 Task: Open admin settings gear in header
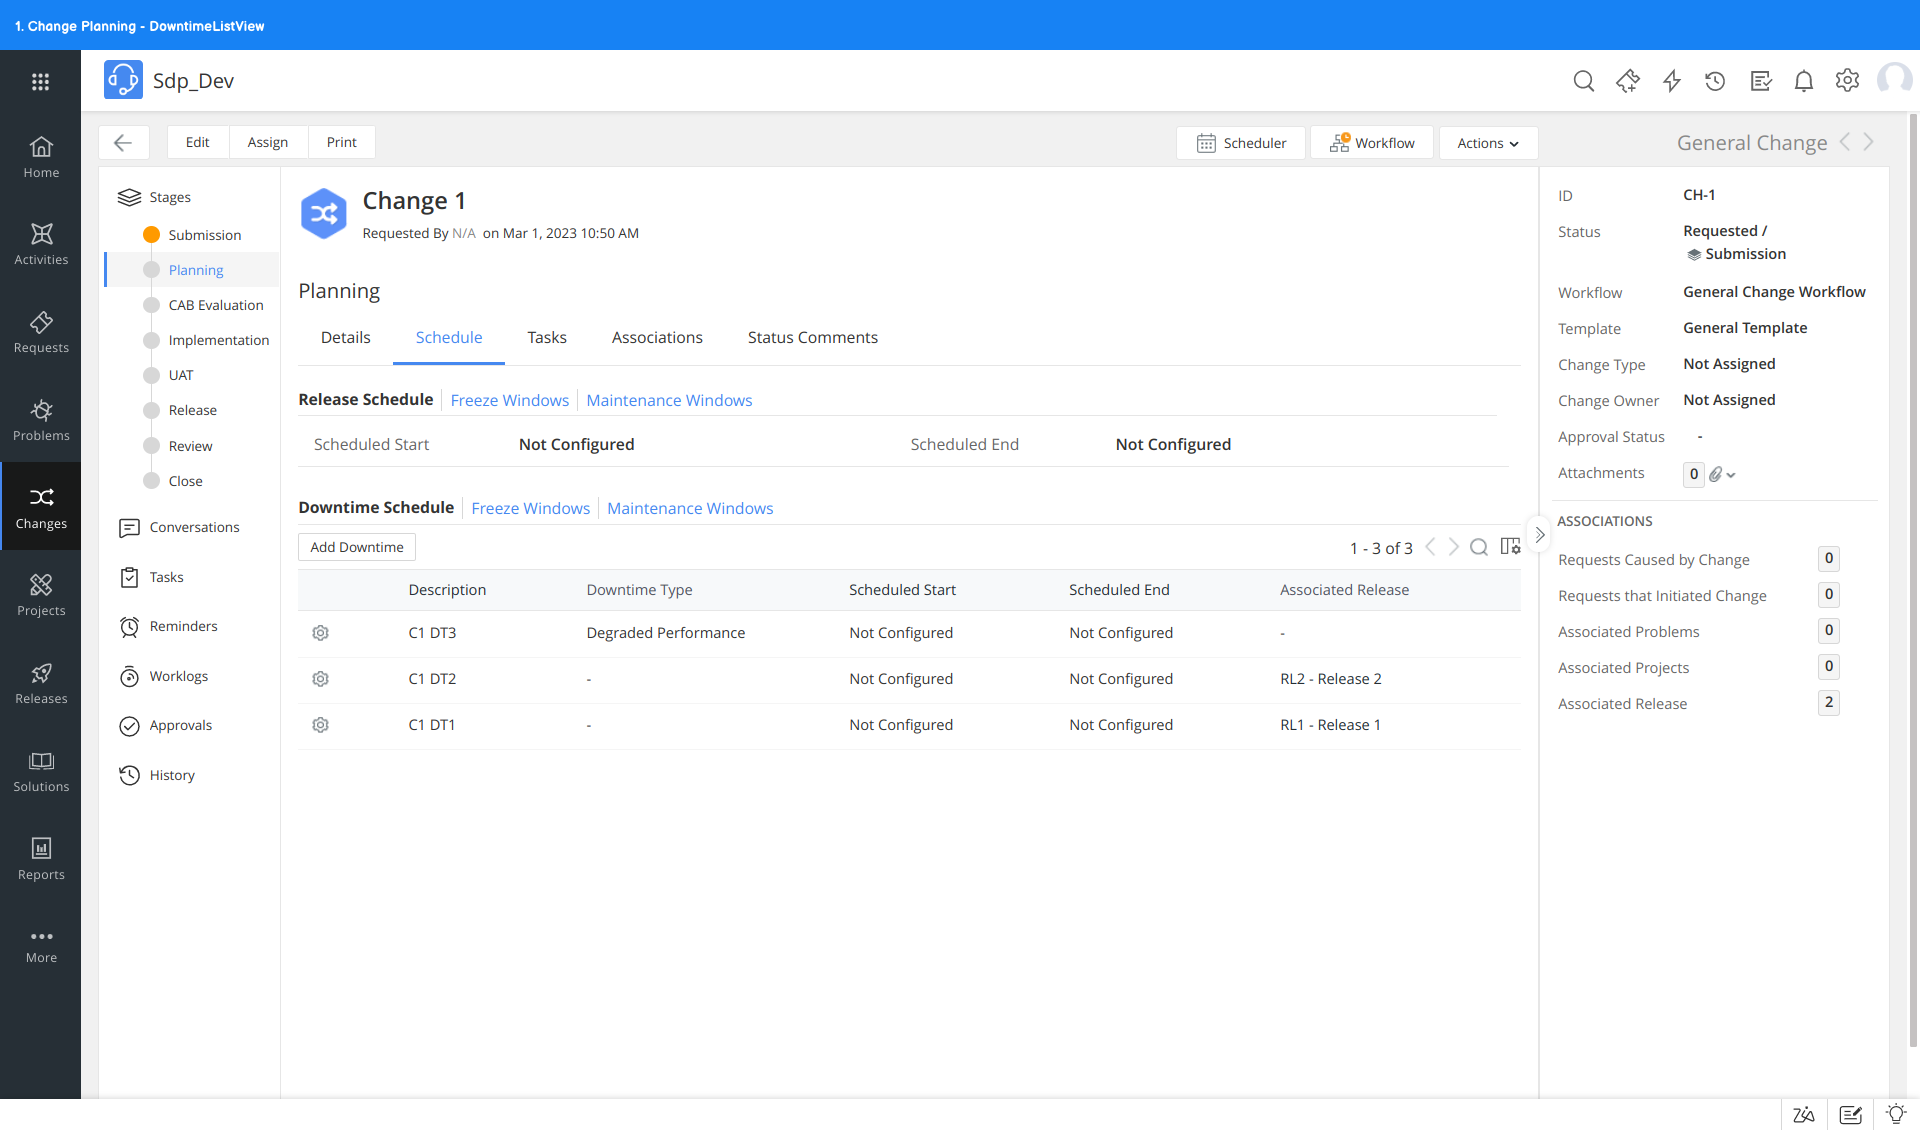click(x=1847, y=81)
